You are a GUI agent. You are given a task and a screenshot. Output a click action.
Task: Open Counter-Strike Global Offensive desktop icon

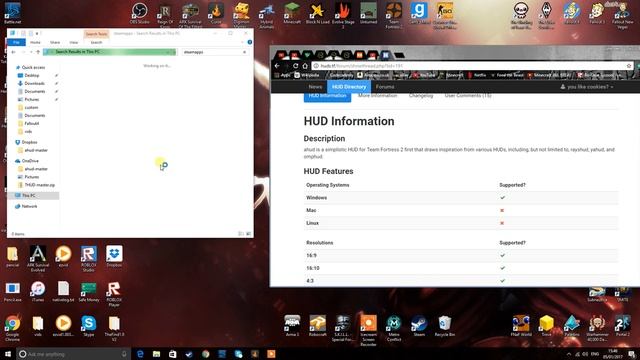pos(444,15)
